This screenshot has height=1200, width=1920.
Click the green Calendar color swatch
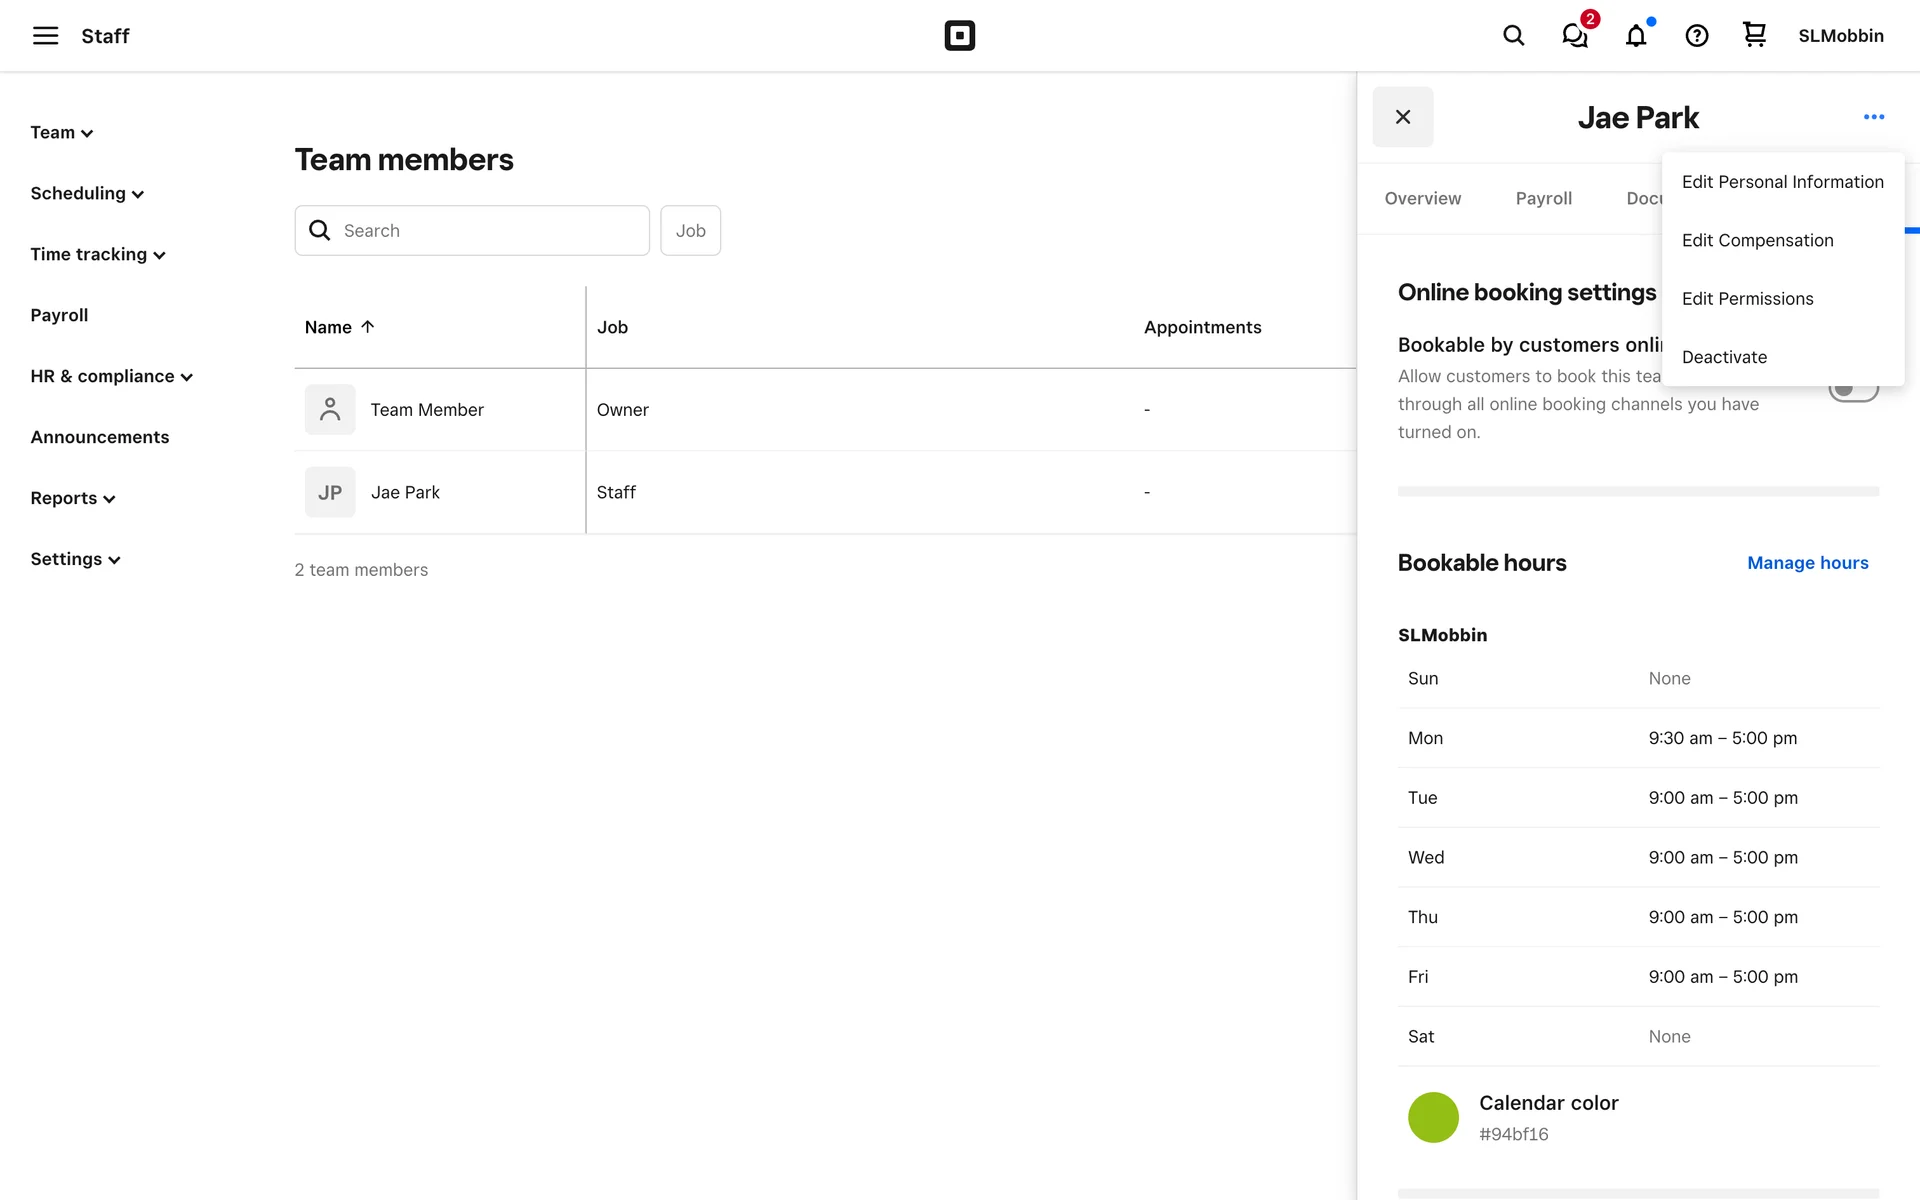coord(1433,1117)
